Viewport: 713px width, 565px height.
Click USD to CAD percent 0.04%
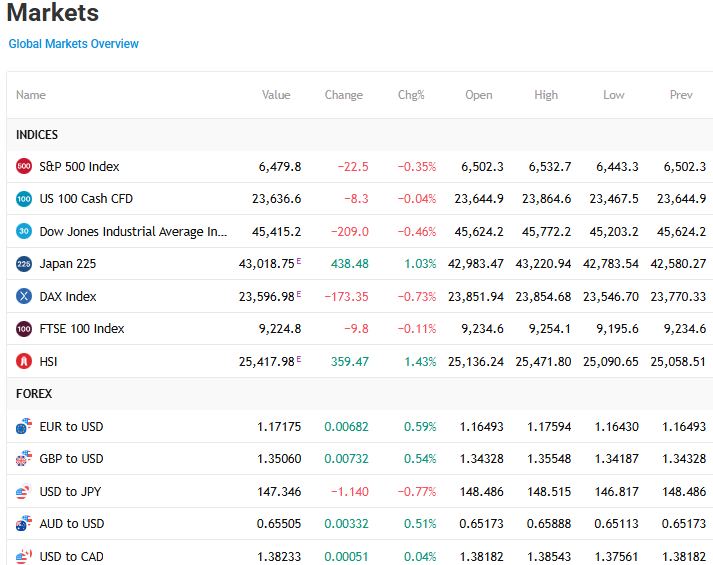point(420,557)
